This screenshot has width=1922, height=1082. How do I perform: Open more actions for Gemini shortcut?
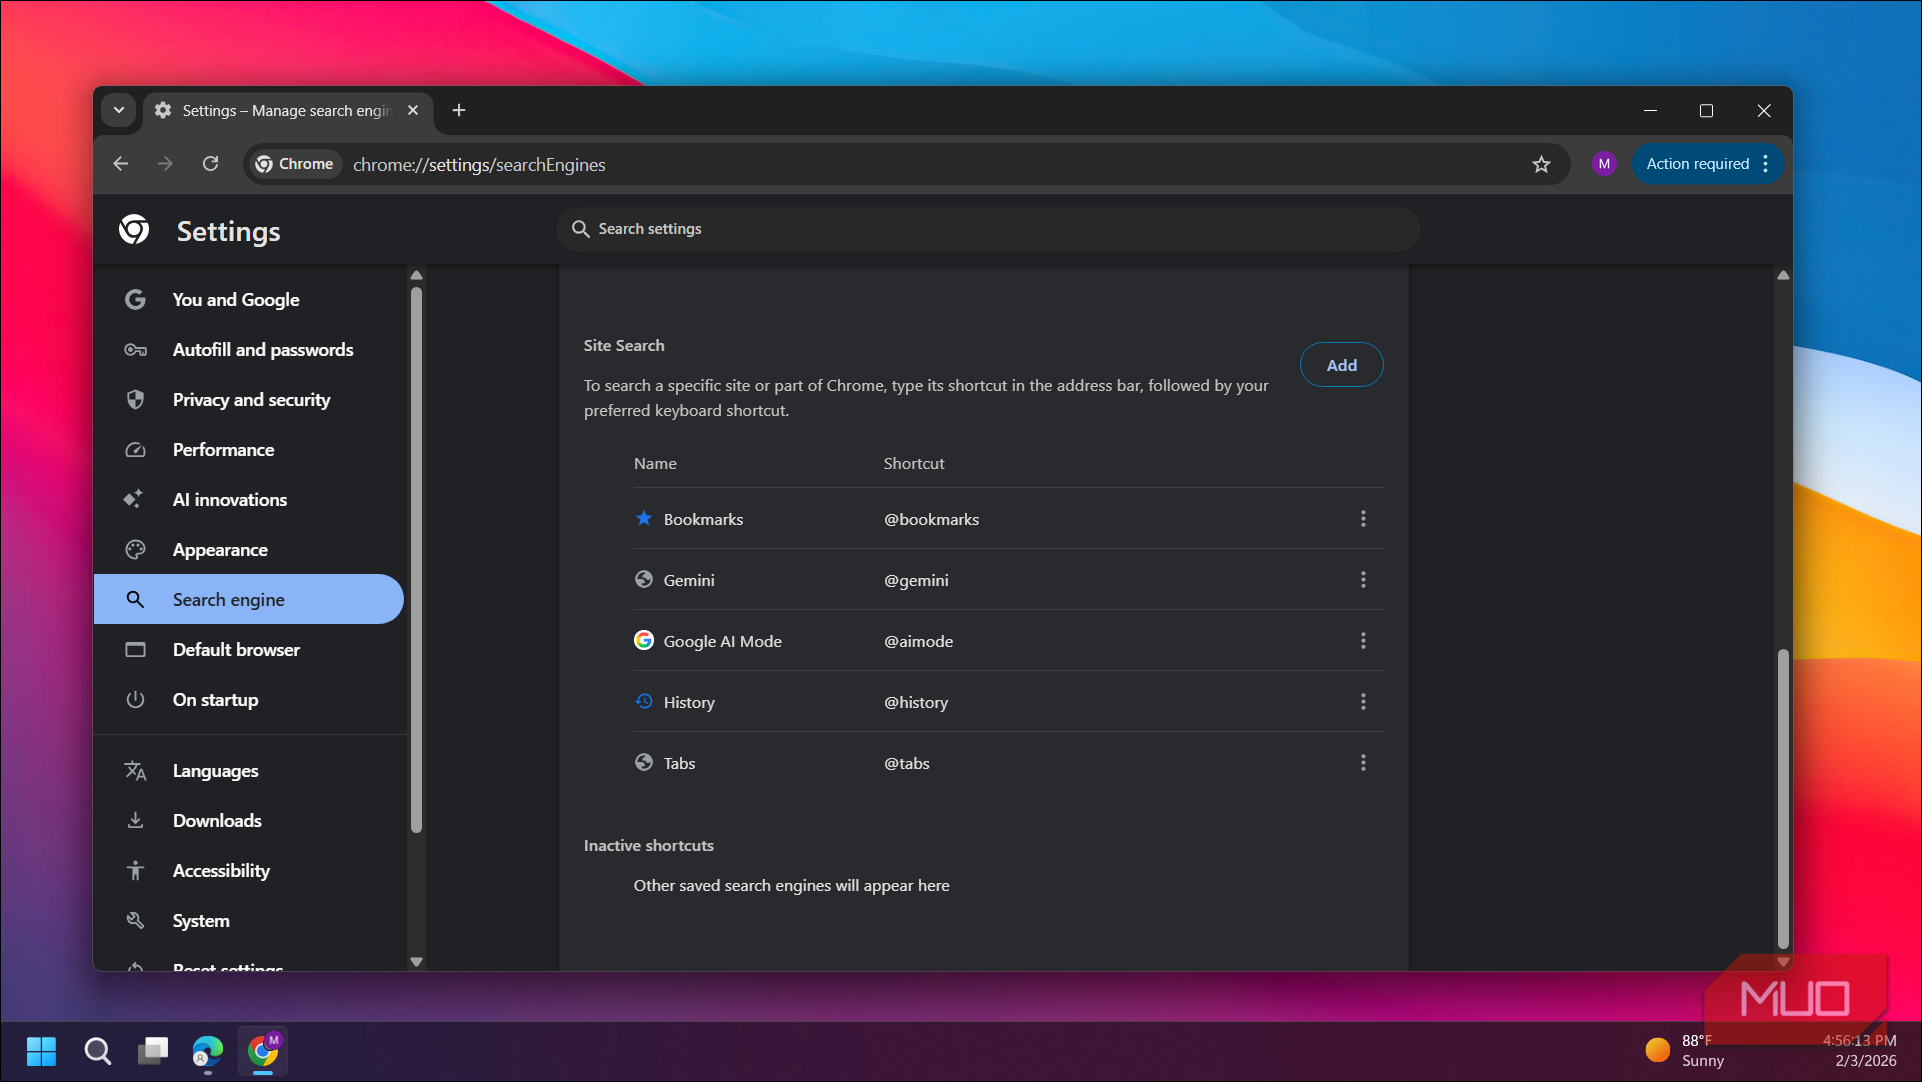click(x=1363, y=580)
